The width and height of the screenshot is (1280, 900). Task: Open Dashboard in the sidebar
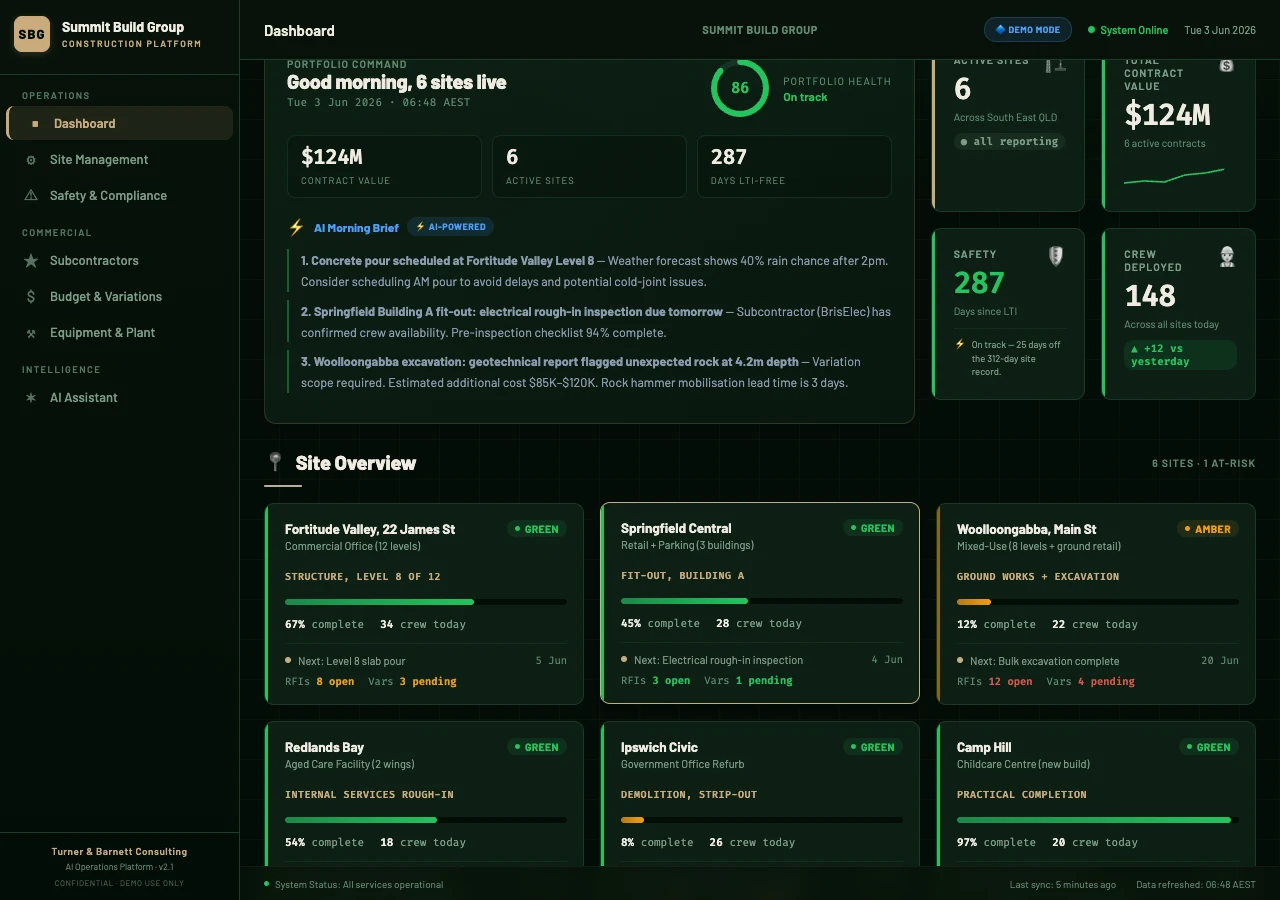coord(120,124)
